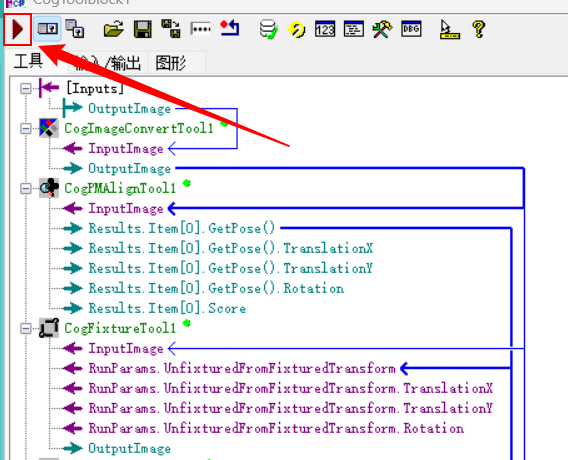Collapse the [Inputs] tree node
Image resolution: width=568 pixels, height=460 pixels.
tap(26, 88)
